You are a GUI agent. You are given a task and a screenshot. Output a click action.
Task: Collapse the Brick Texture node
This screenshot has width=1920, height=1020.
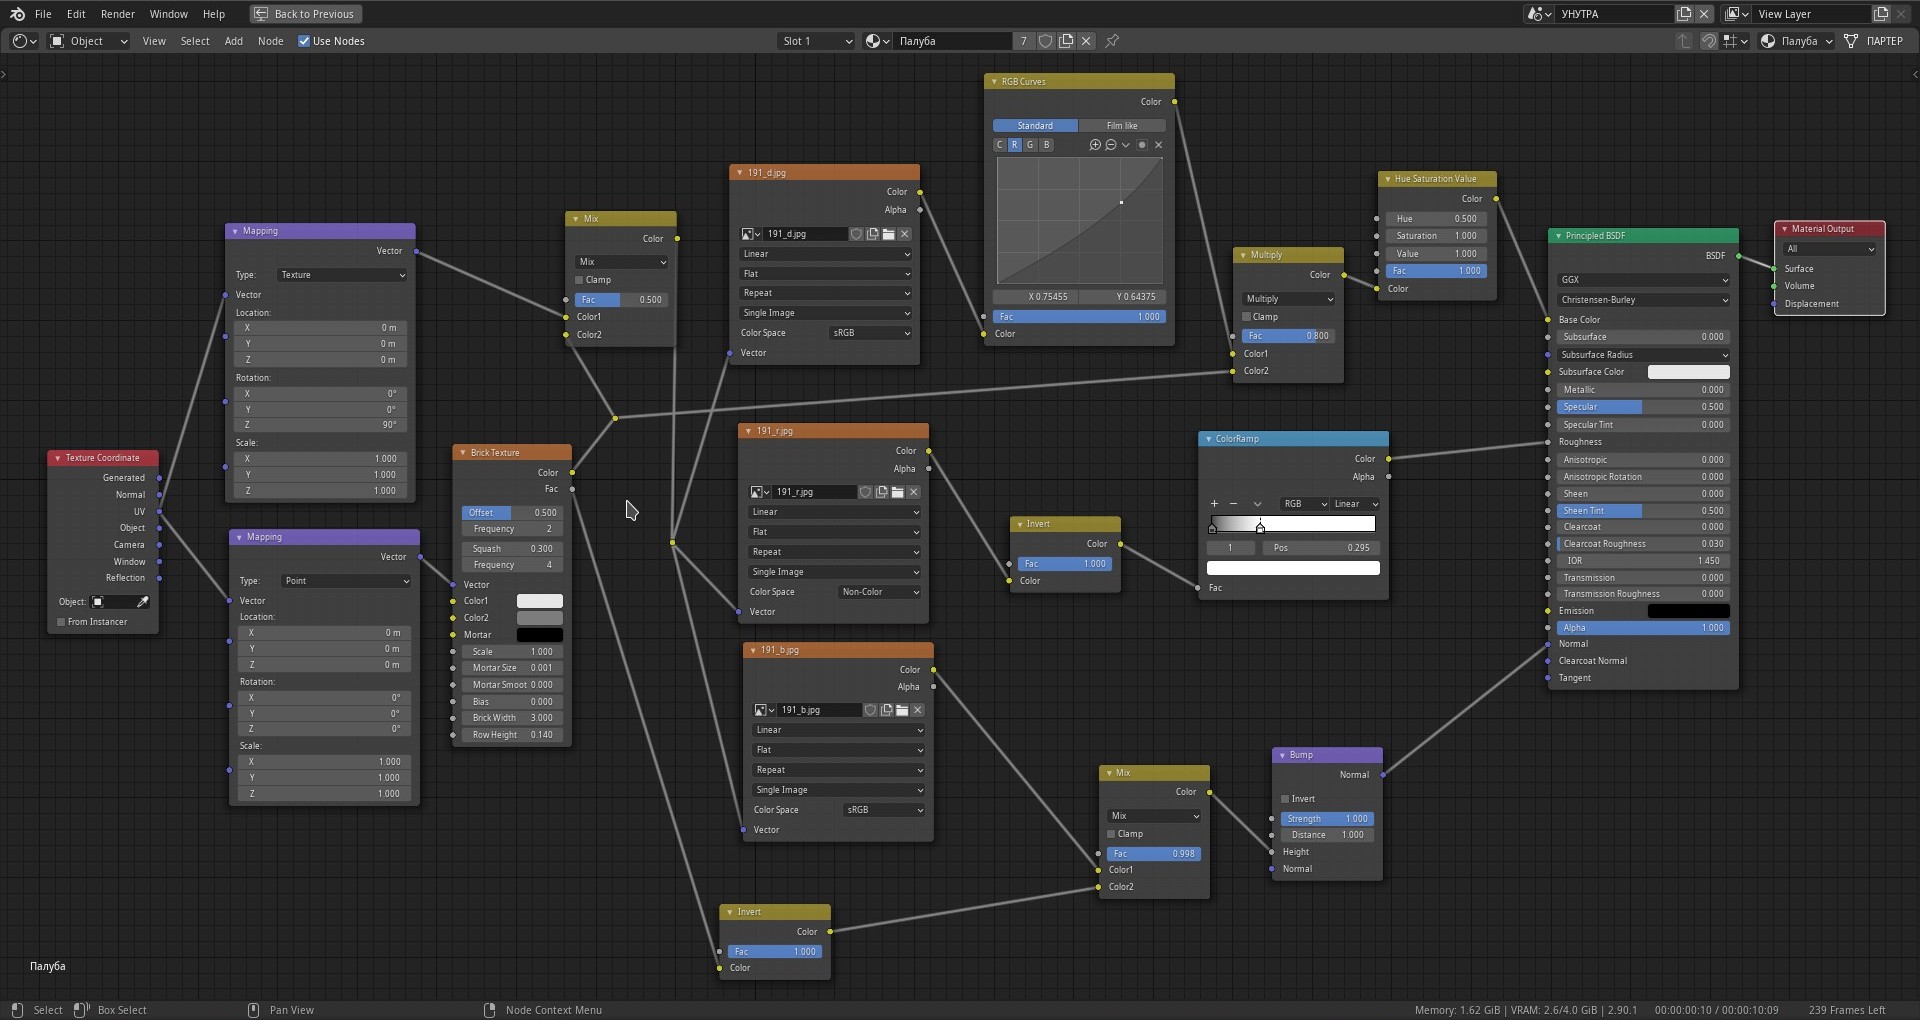click(x=463, y=453)
